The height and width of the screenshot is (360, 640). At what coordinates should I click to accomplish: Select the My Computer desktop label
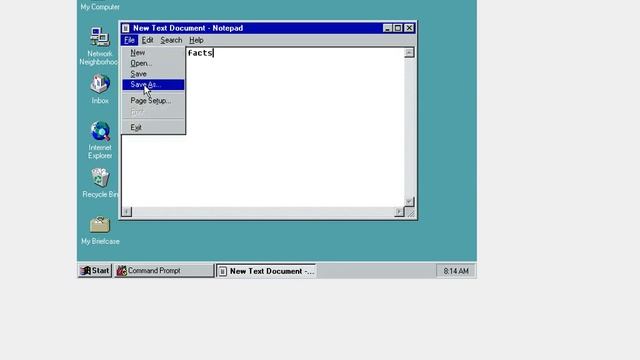click(x=100, y=7)
